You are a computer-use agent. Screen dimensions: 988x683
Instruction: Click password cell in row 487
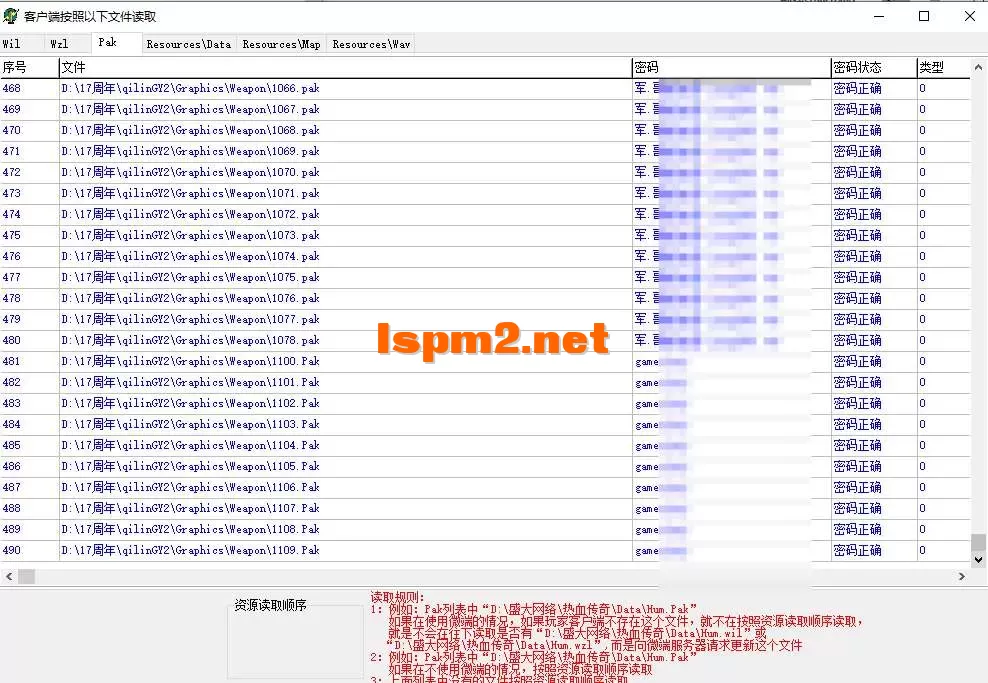(732, 487)
